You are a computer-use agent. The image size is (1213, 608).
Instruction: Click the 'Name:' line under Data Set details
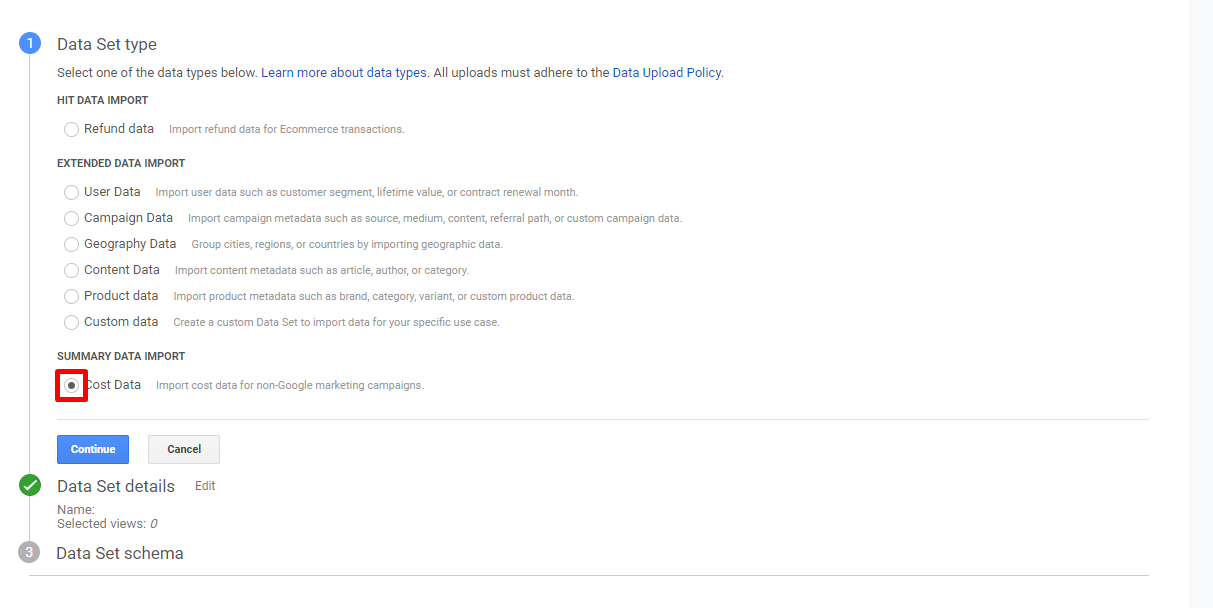(x=76, y=510)
